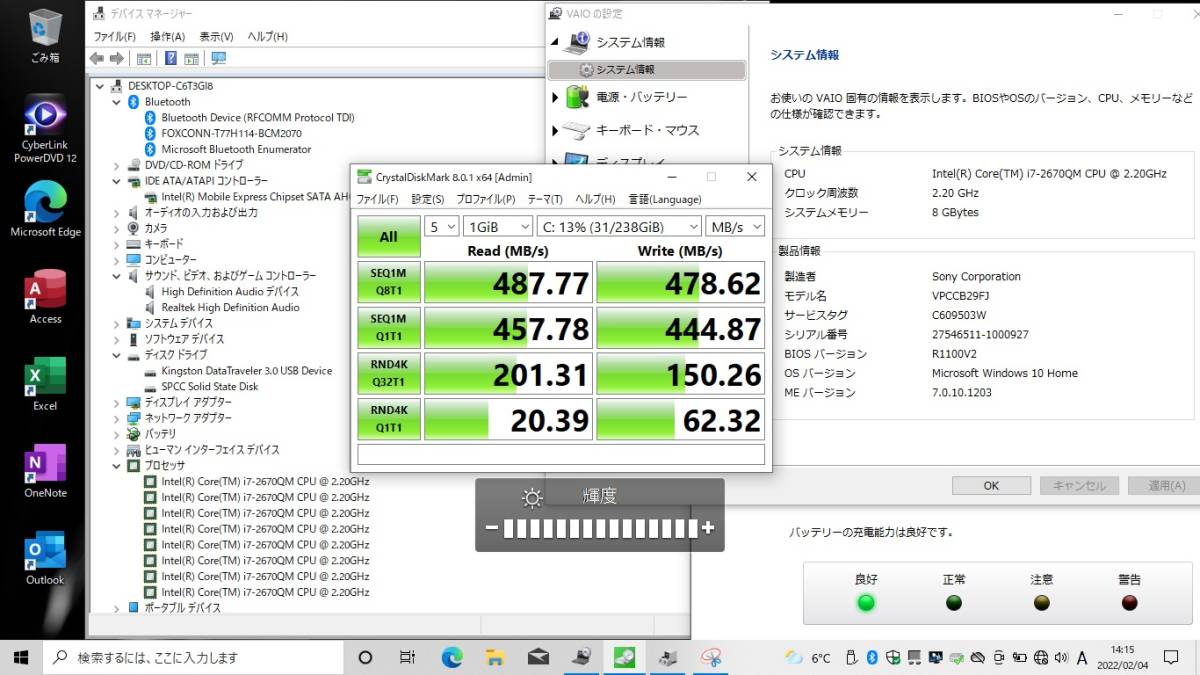
Task: Open CyberLink PowerDVD 12 desktop icon
Action: (44, 129)
